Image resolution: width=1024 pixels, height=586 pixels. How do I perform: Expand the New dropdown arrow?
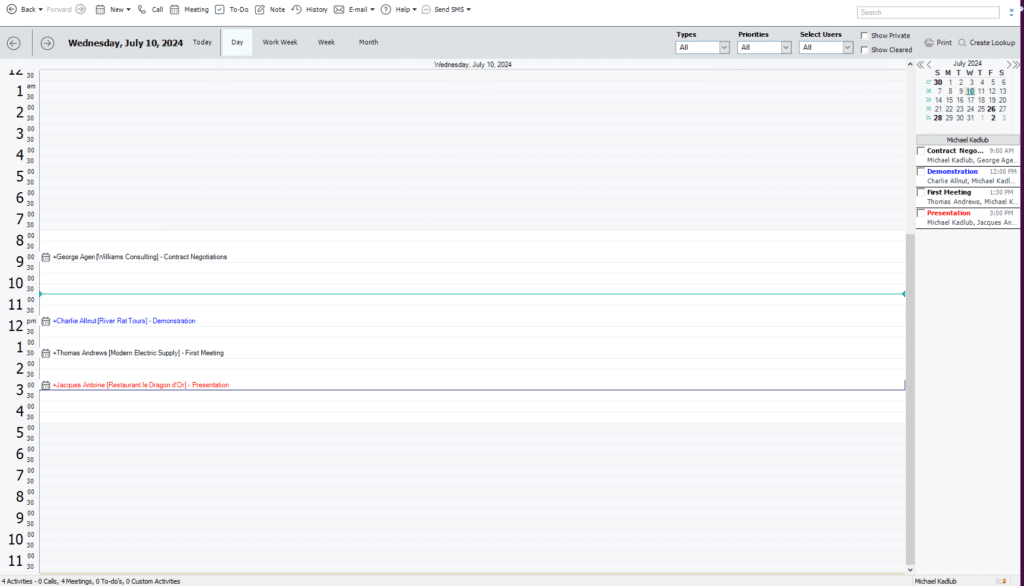click(x=128, y=10)
